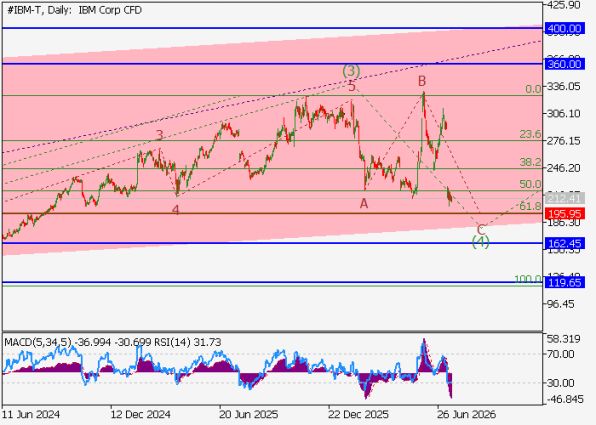
Task: Click the Fibonacci 50.0 level label
Action: tap(530, 184)
